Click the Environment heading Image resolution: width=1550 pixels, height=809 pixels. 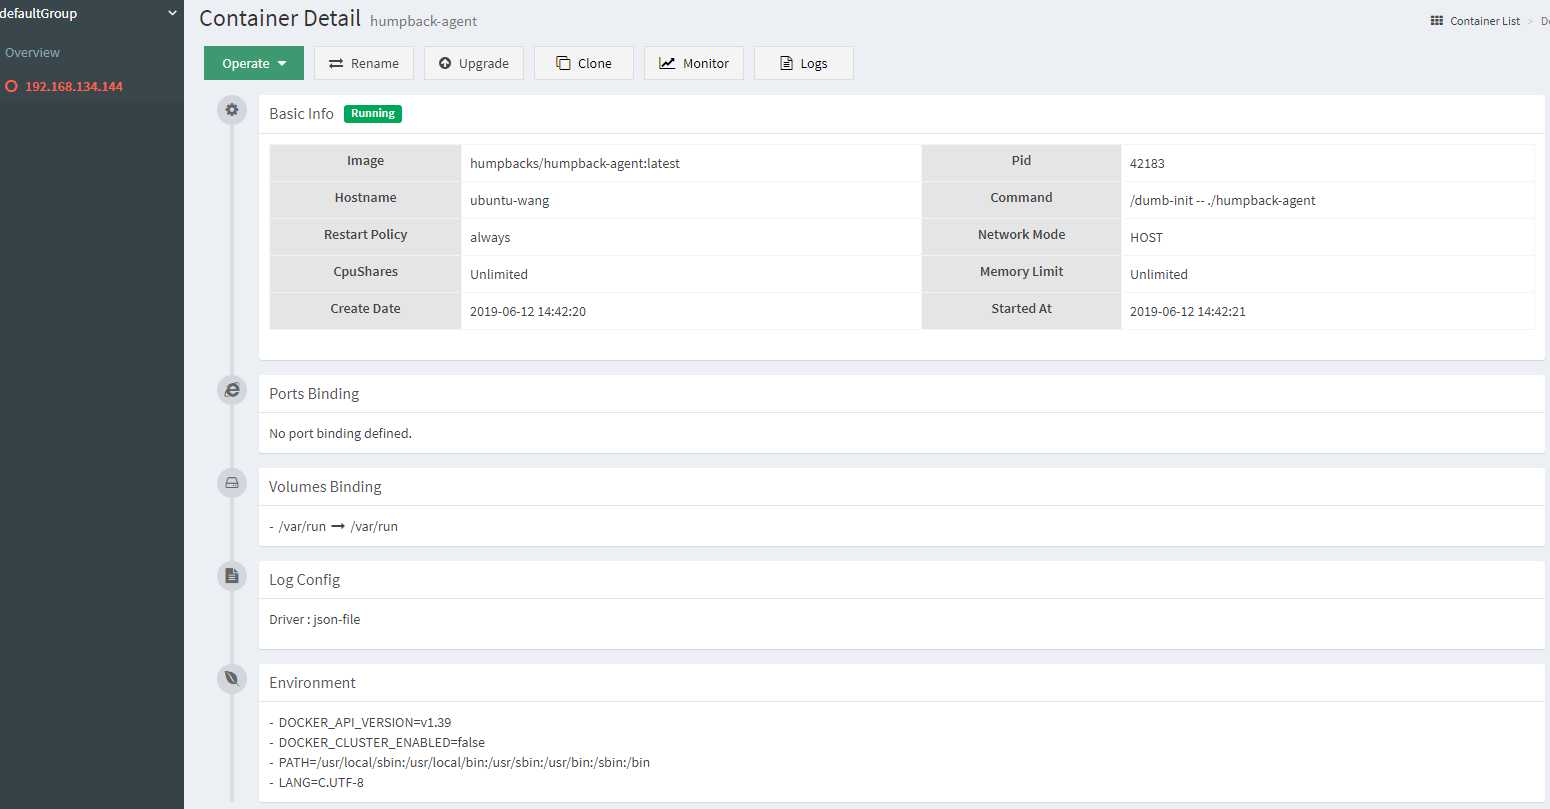[312, 683]
